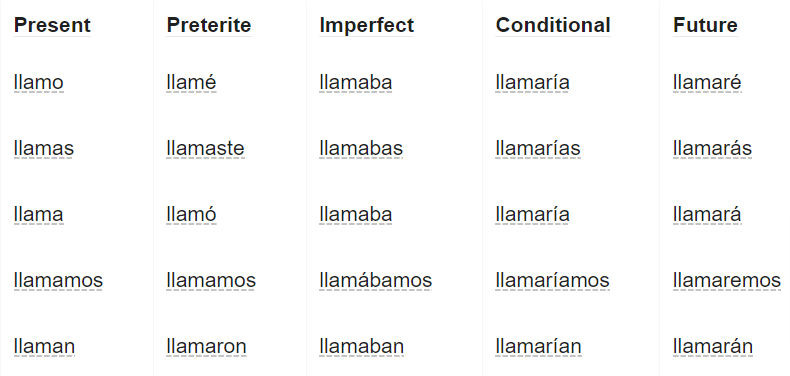Click llamaste in the Preterite column
790x376 pixels.
click(206, 149)
